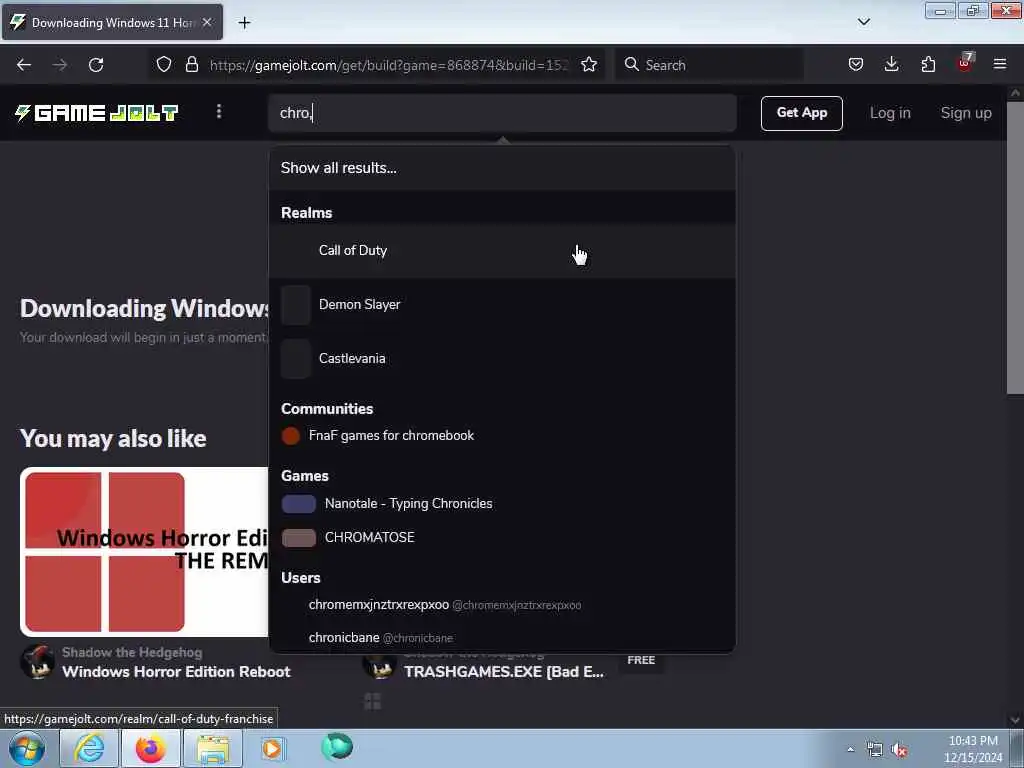Open a new browser tab

[244, 23]
